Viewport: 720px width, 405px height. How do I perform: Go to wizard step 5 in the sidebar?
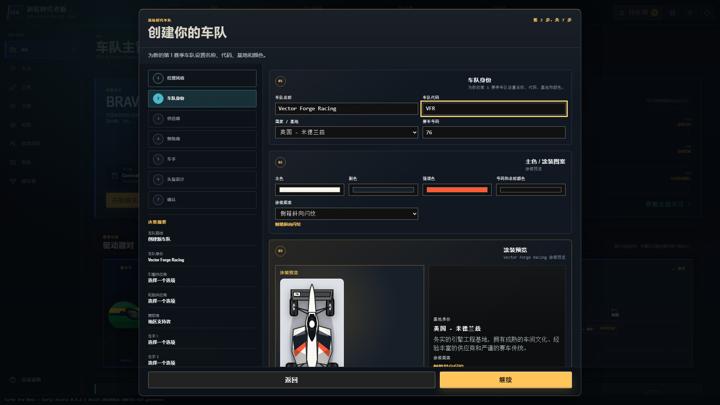(x=202, y=159)
